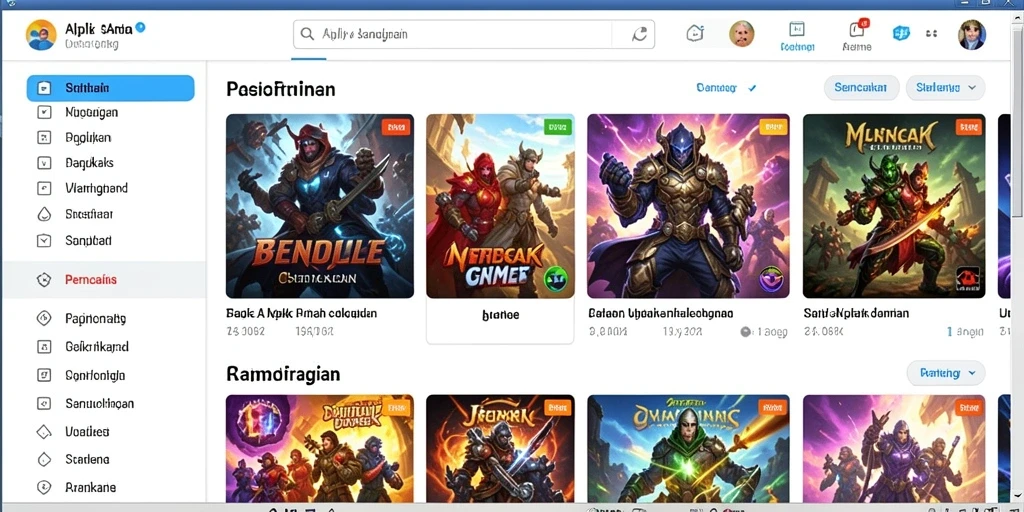Toggle the Oantoeg checkmark filter

(x=726, y=88)
